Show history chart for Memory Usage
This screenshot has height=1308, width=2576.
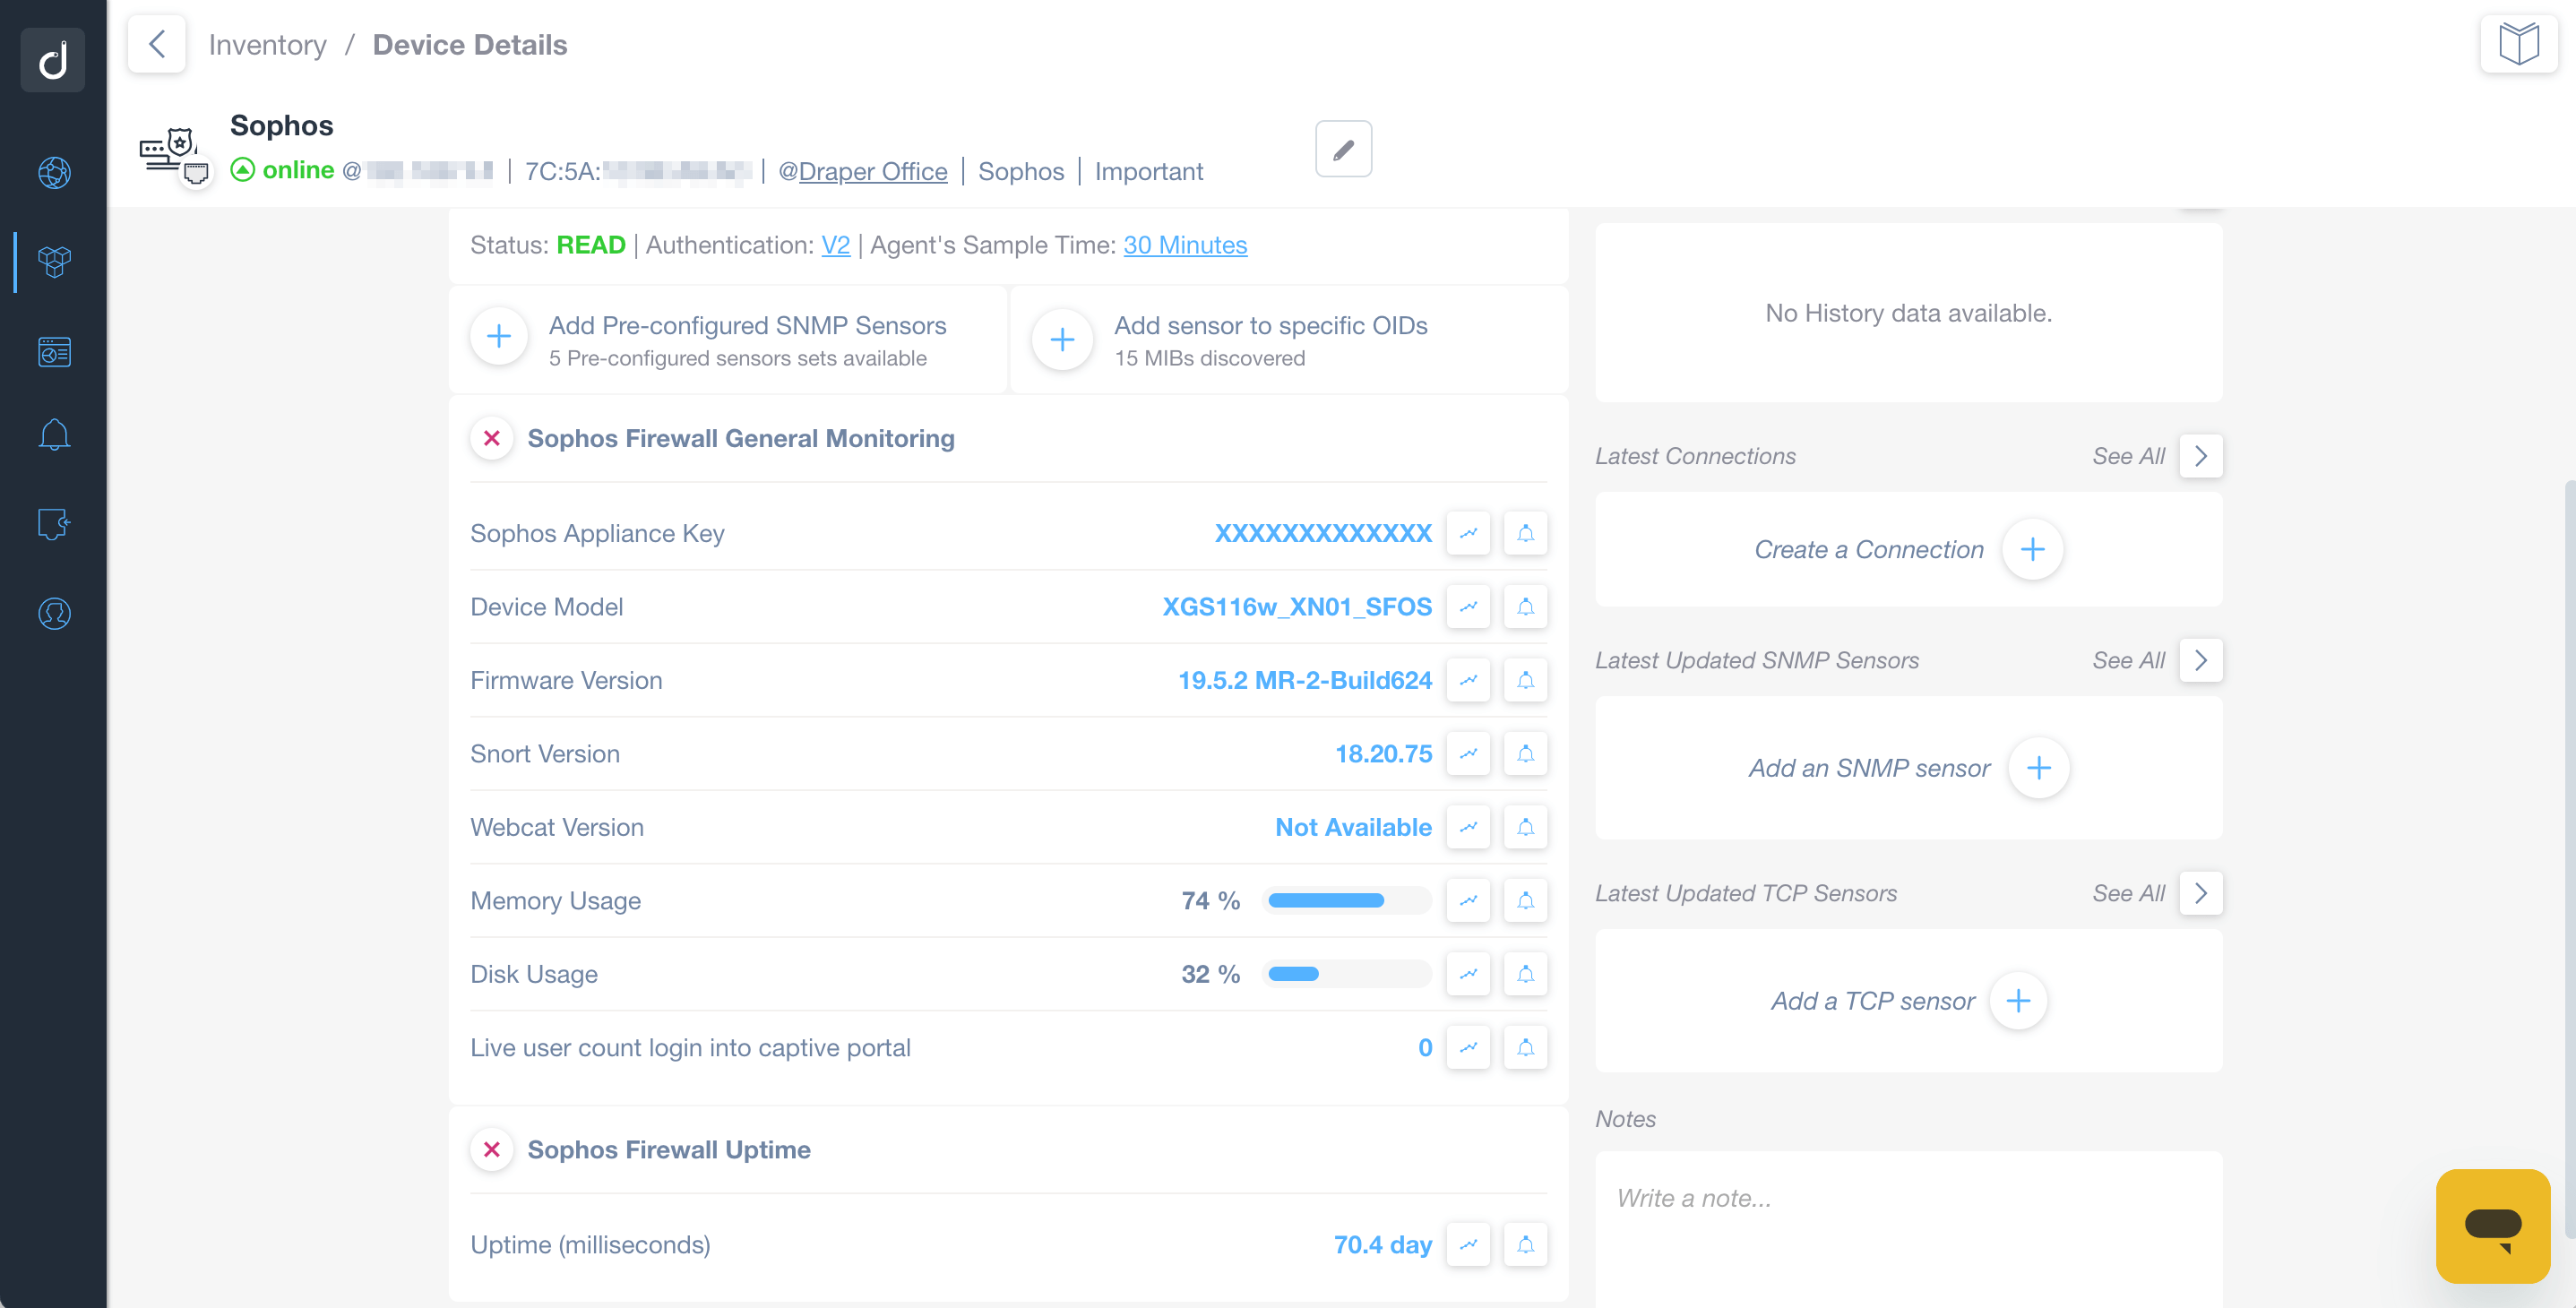[1468, 901]
